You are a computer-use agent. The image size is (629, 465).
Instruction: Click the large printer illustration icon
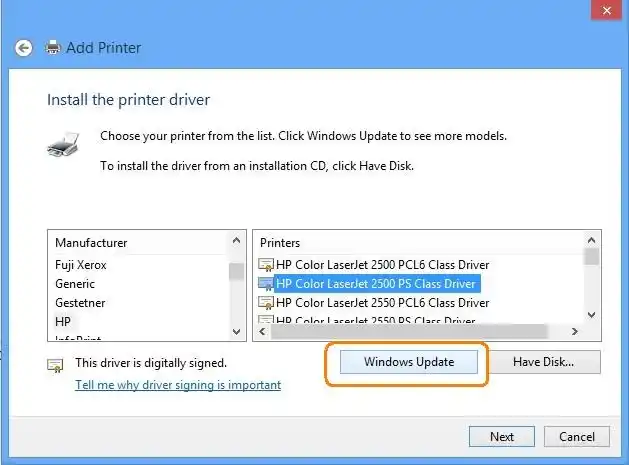coord(65,147)
